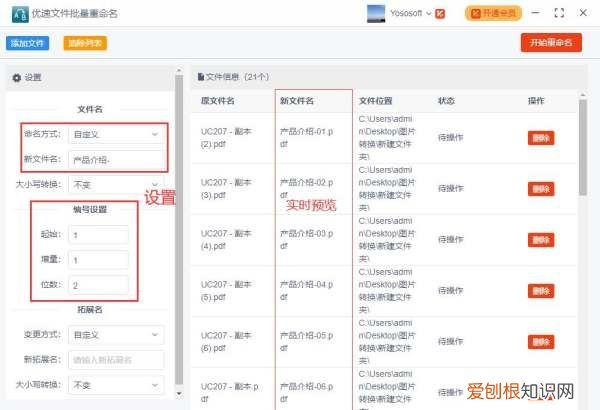Select file name UC207 - 副本 (2).pdf
Screen dimensions: 600x410
(226, 138)
